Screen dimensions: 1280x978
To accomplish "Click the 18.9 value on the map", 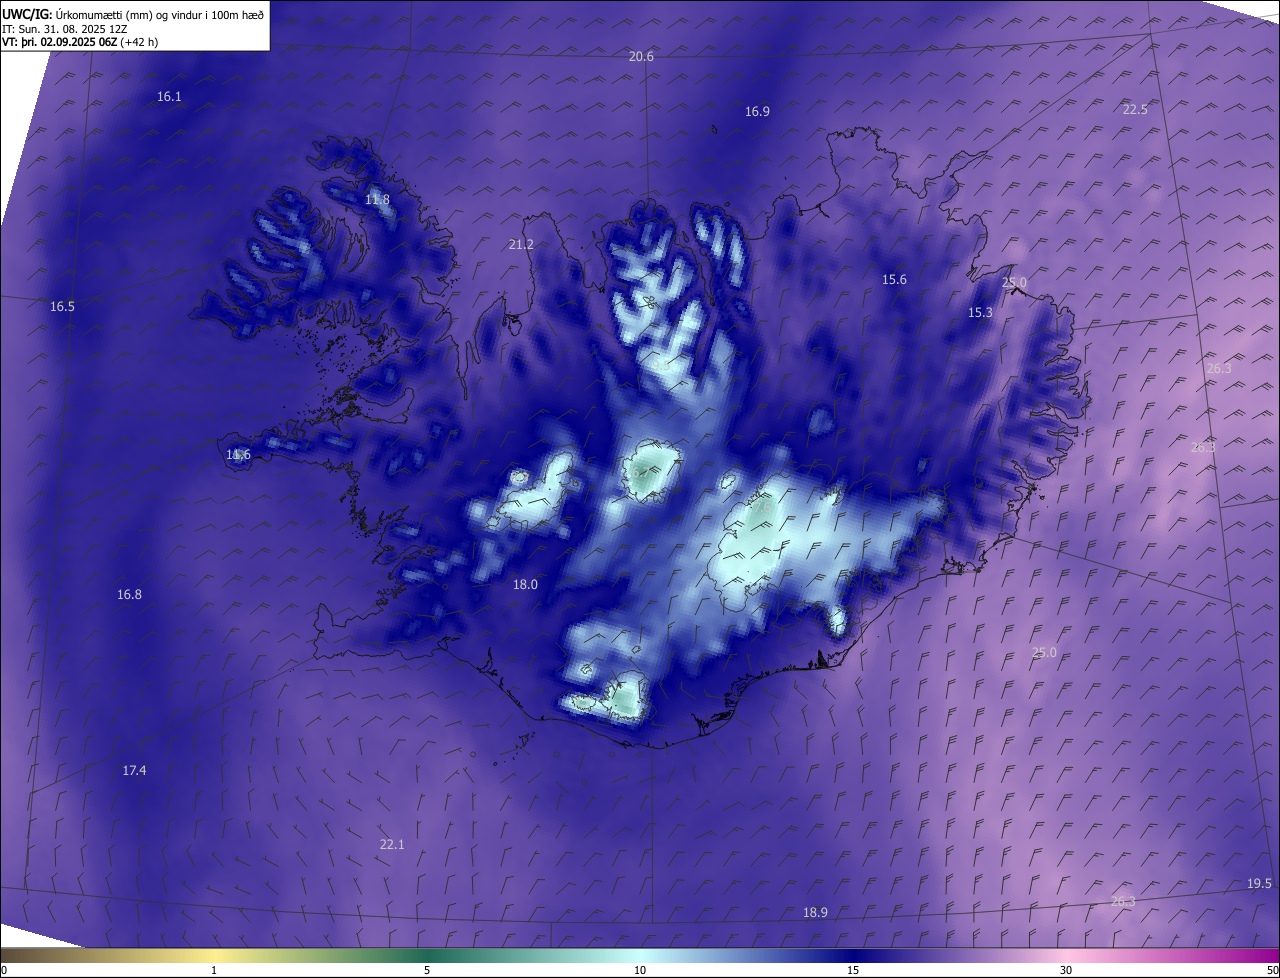I will pyautogui.click(x=815, y=913).
